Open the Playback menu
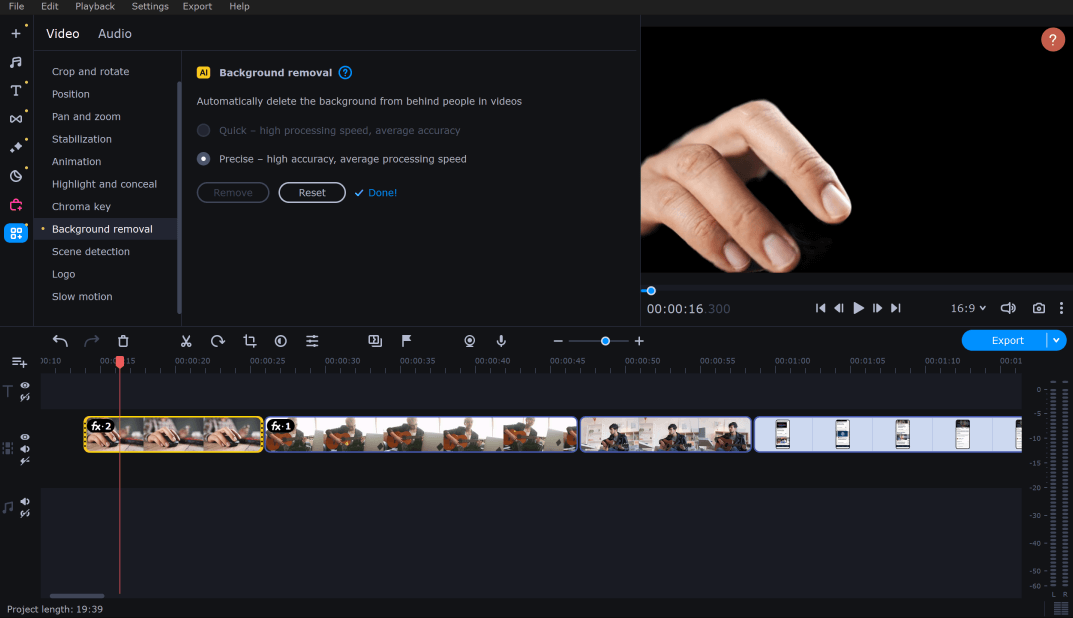This screenshot has width=1073, height=618. pos(94,7)
